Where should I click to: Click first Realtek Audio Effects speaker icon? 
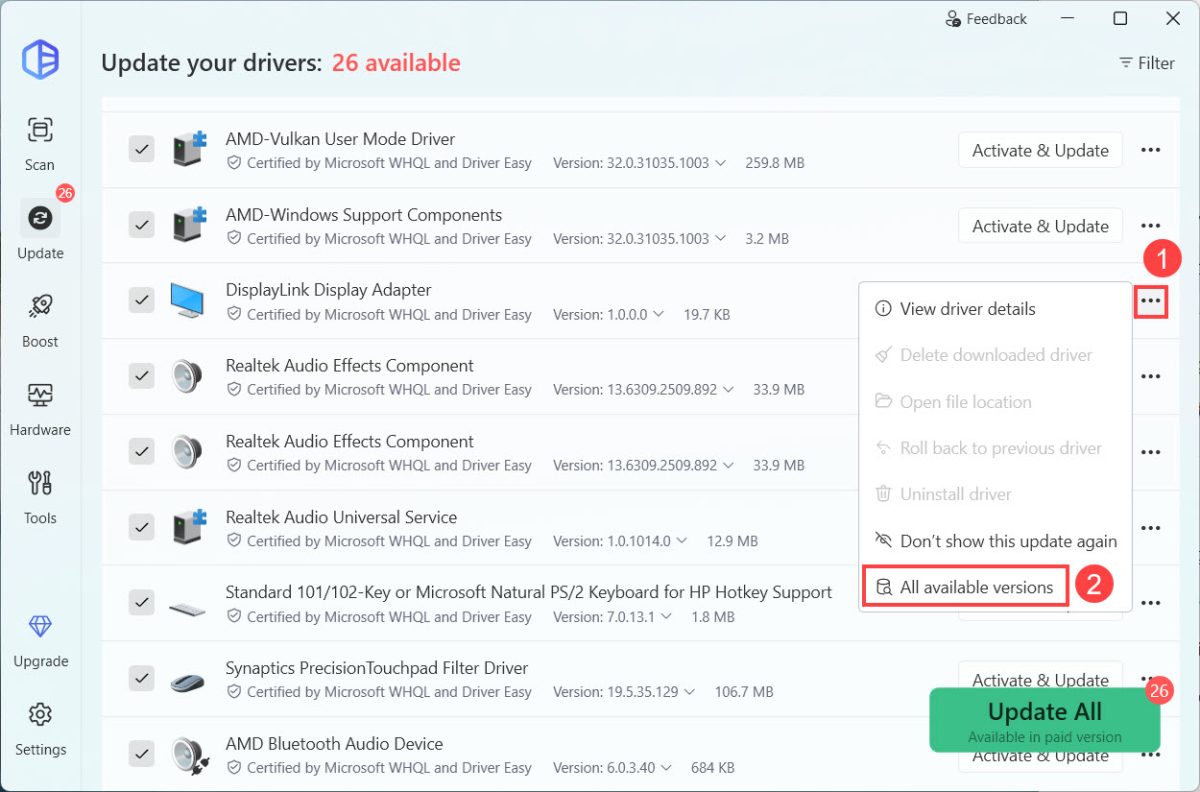click(x=187, y=376)
